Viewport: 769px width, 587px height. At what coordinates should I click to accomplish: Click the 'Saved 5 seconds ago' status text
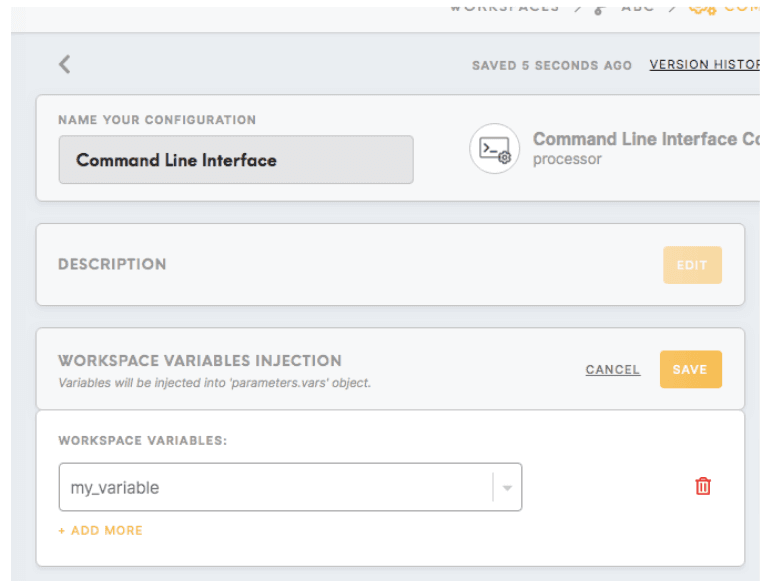tap(552, 65)
